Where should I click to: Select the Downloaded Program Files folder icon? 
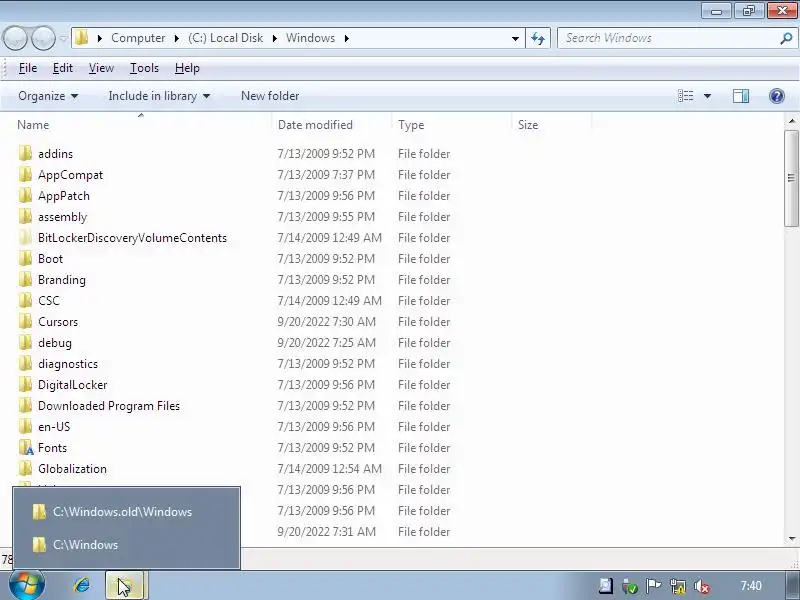click(25, 405)
